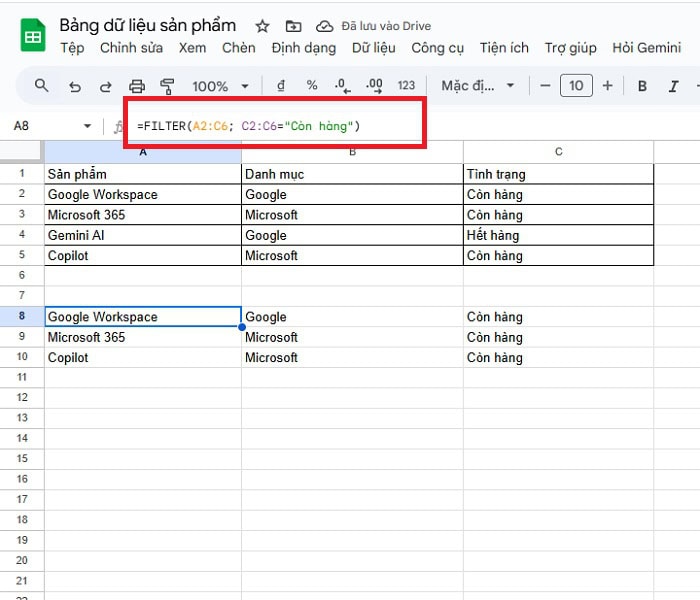Decrease decimal places icon

point(342,85)
